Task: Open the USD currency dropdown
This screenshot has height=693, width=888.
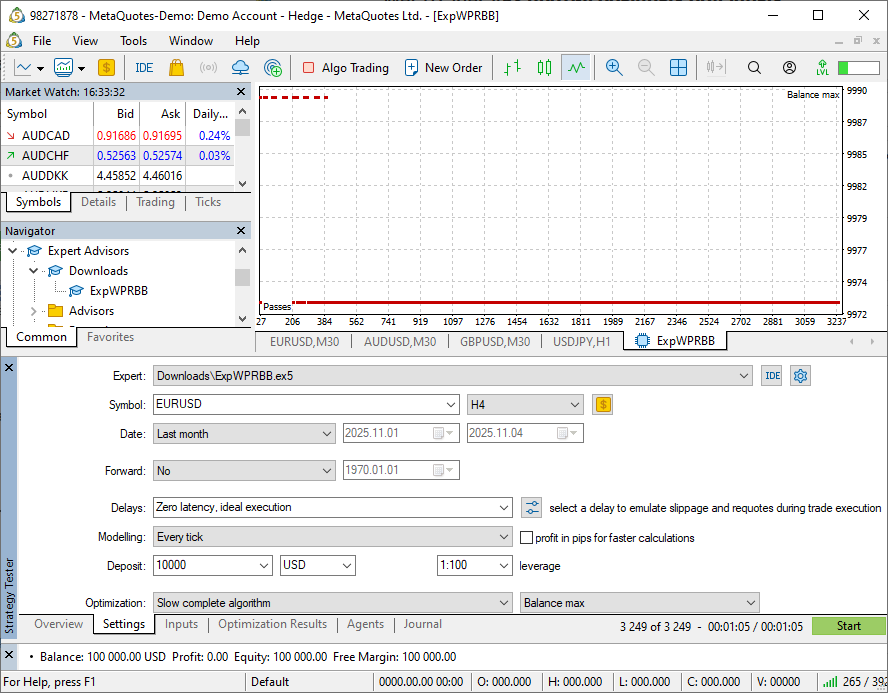Action: tap(347, 566)
